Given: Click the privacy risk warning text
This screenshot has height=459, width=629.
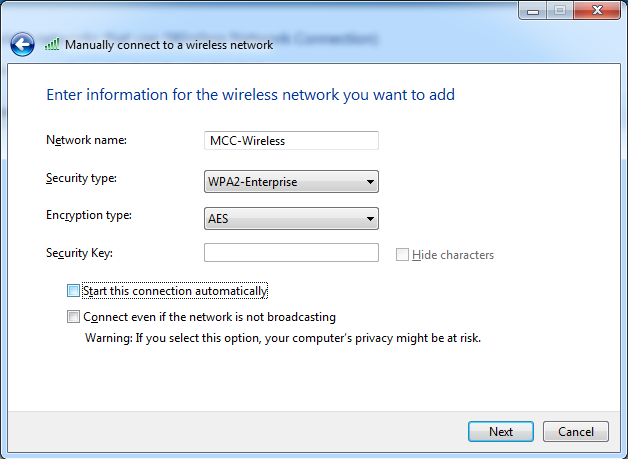Looking at the screenshot, I should point(283,338).
